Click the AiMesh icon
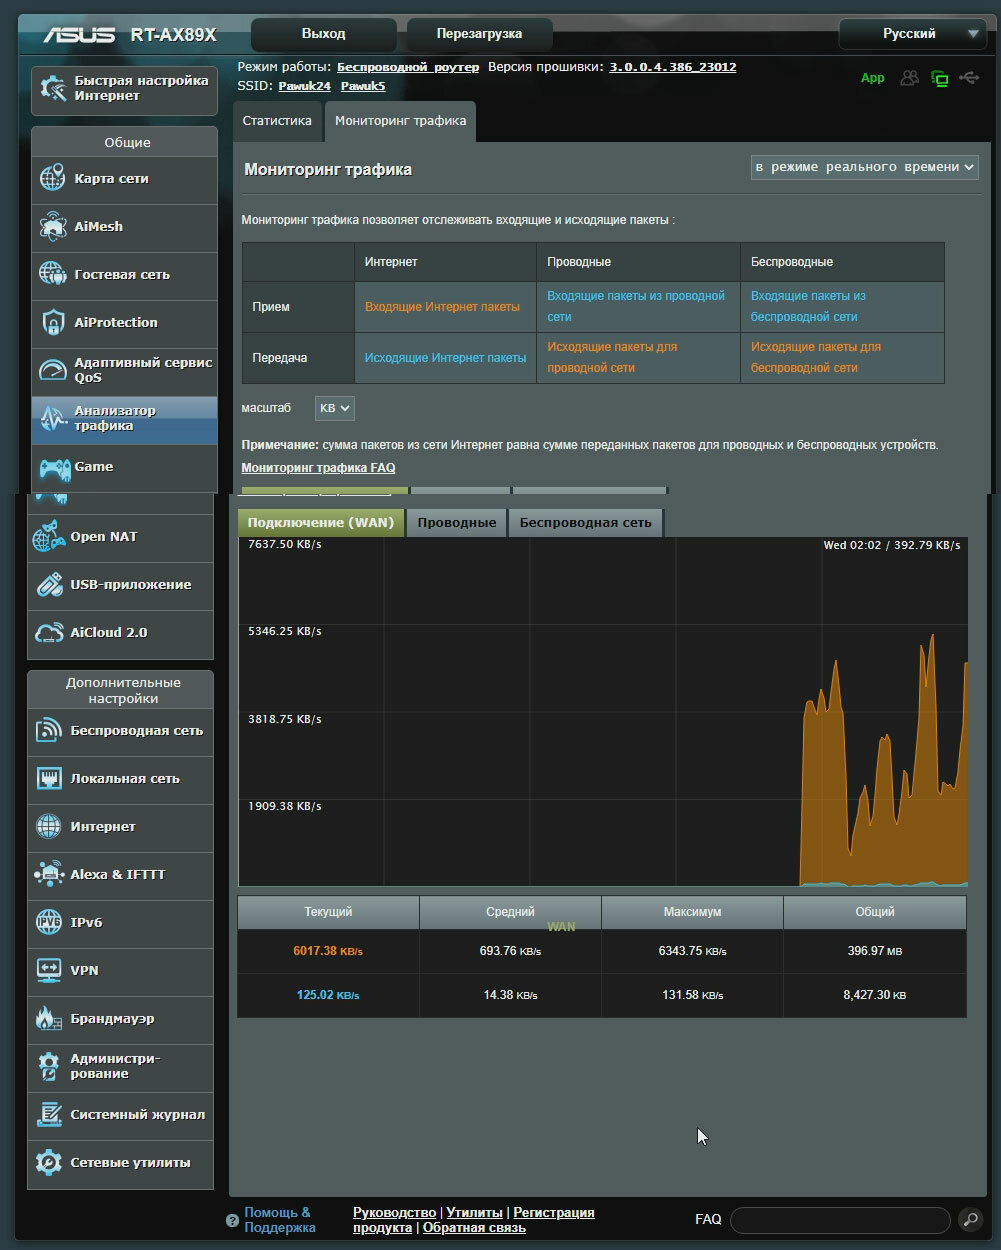Screen dimensions: 1001x1250 [x=52, y=227]
